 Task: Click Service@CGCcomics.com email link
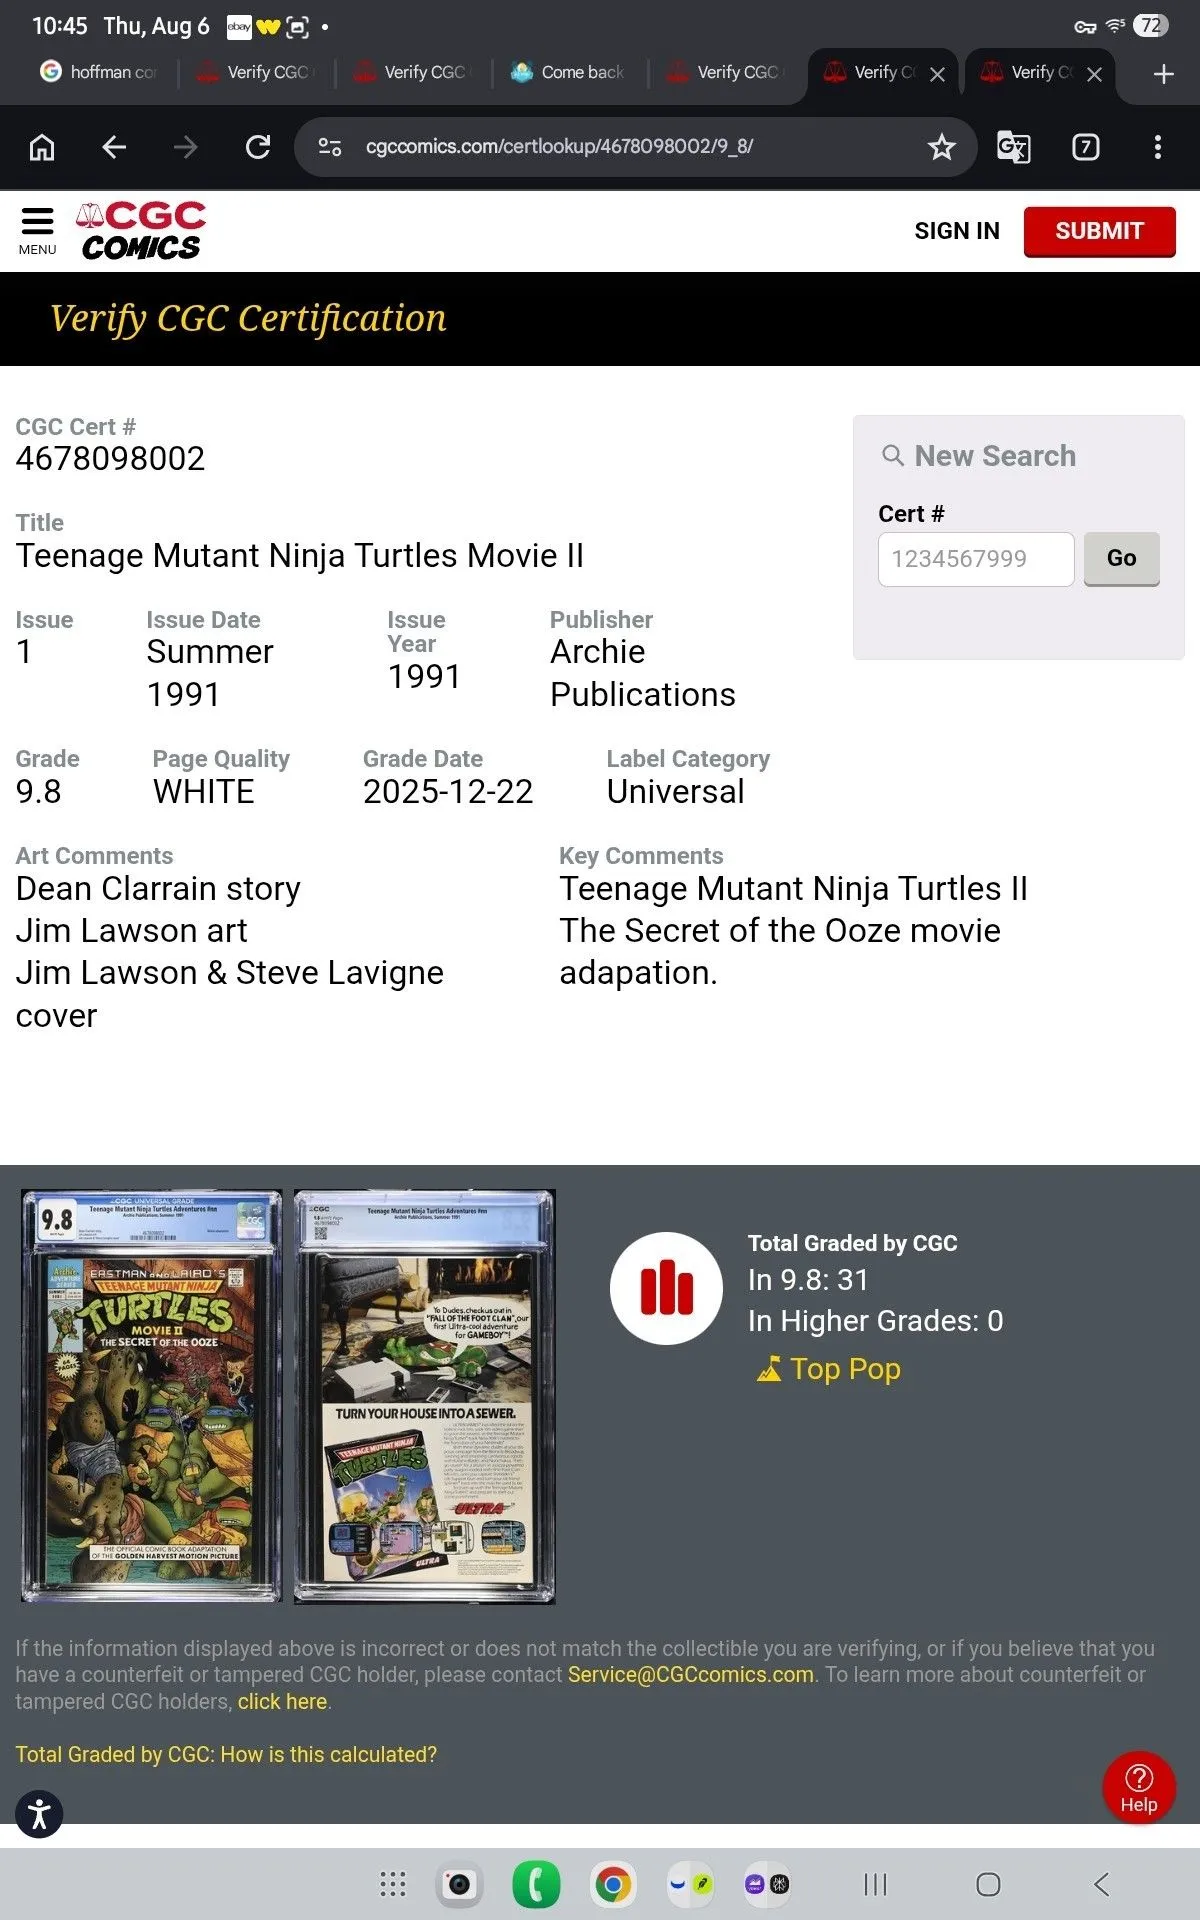(x=691, y=1674)
